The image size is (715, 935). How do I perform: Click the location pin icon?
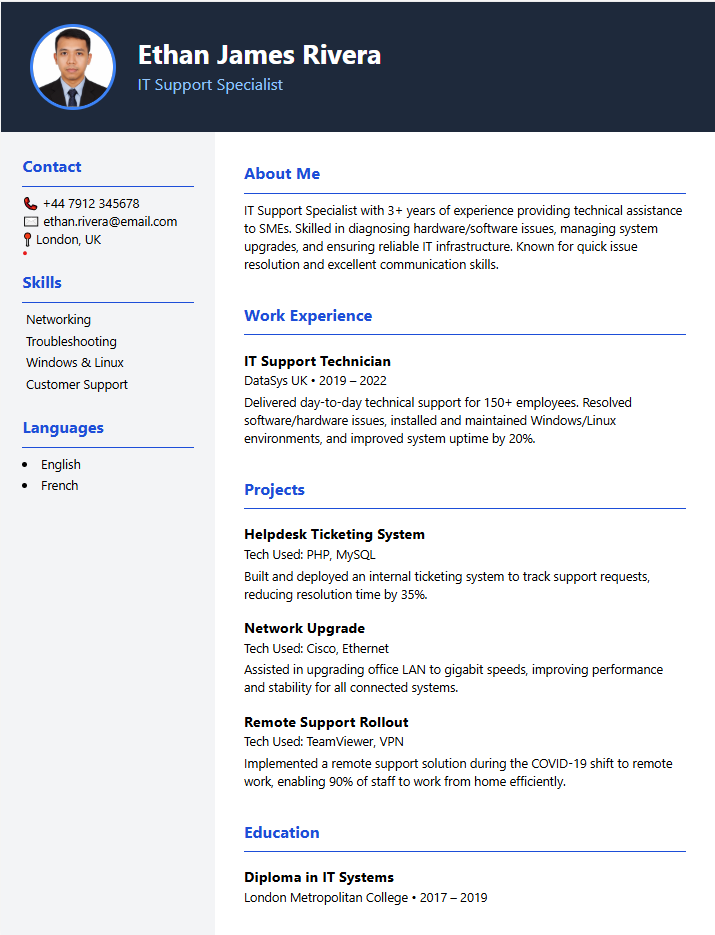coord(28,240)
